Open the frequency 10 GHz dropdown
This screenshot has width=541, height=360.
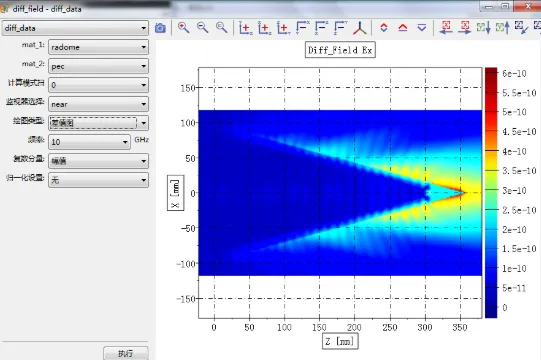tap(89, 142)
